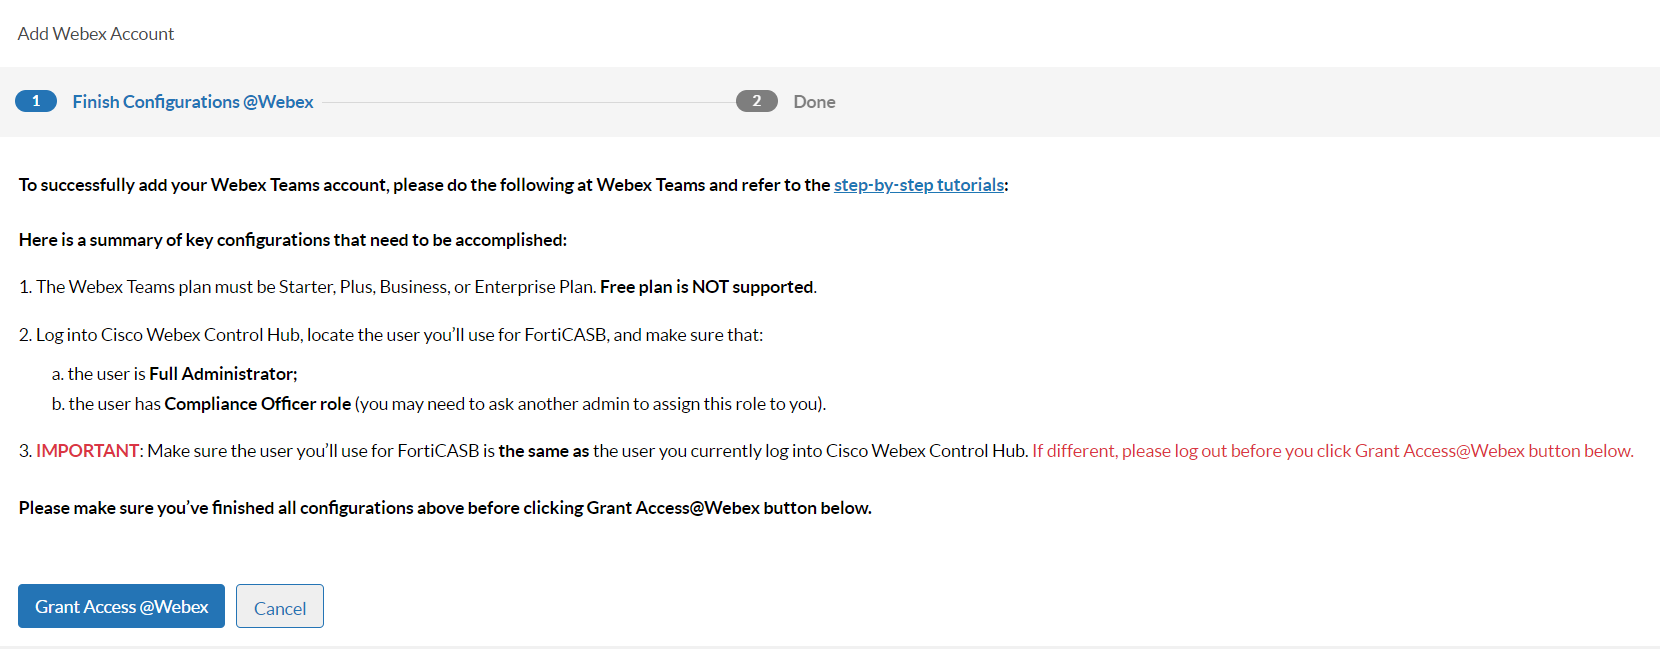The image size is (1660, 649).
Task: Click the summary of key configurations heading
Action: [x=293, y=240]
